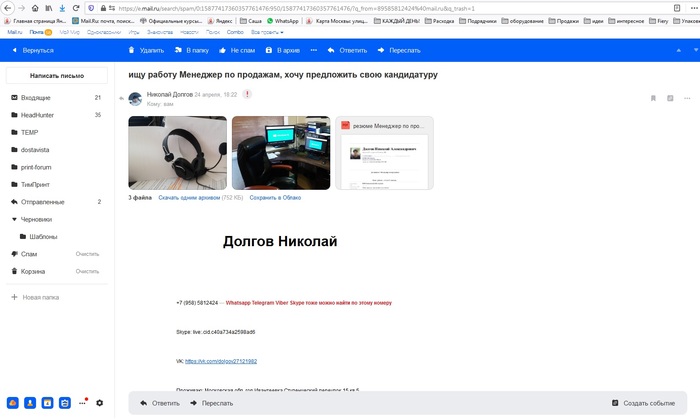
Task: Open the headset photo attachment
Action: click(x=178, y=153)
